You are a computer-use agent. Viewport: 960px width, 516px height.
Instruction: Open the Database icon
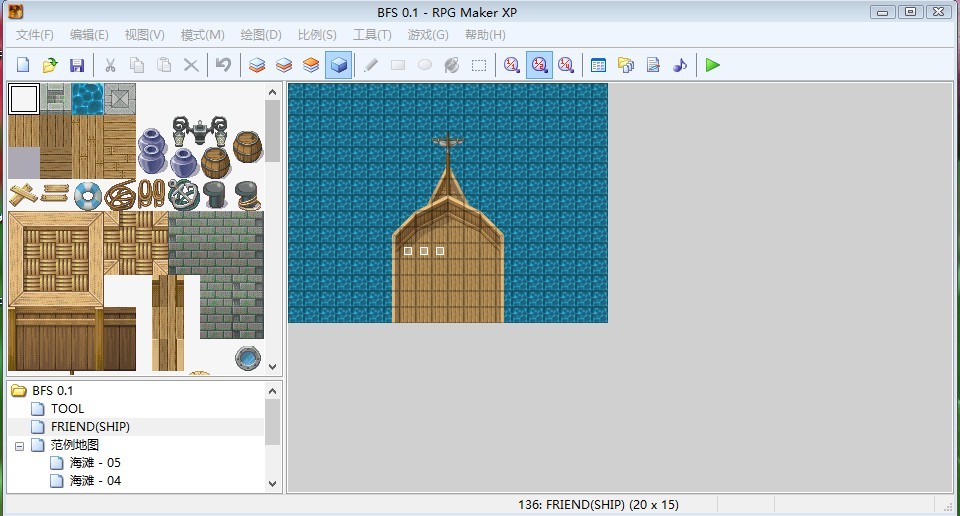tap(599, 65)
